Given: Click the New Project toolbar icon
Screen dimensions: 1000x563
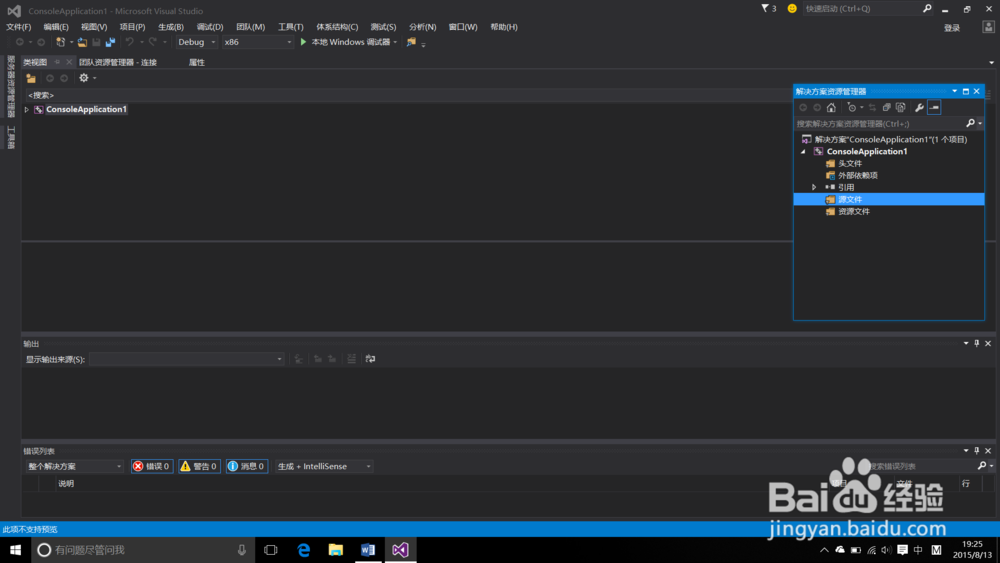Looking at the screenshot, I should pos(61,42).
